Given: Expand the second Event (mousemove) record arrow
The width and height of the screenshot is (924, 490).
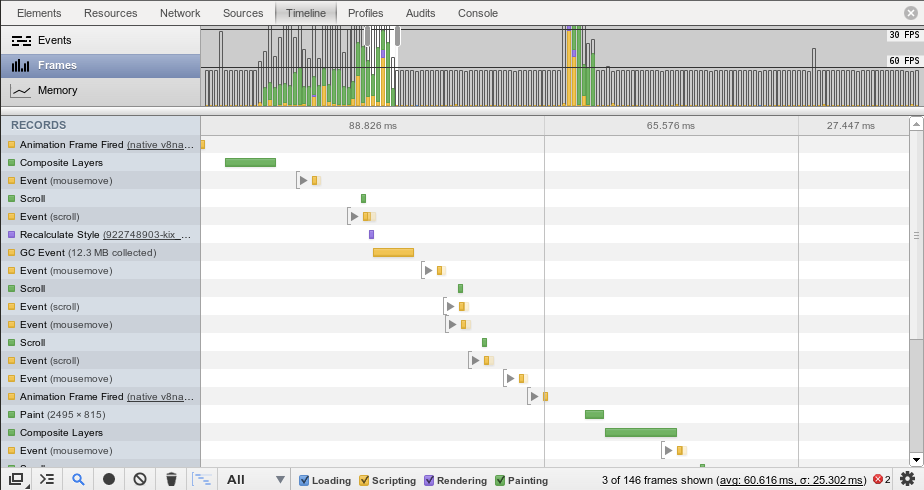Looking at the screenshot, I should click(428, 270).
